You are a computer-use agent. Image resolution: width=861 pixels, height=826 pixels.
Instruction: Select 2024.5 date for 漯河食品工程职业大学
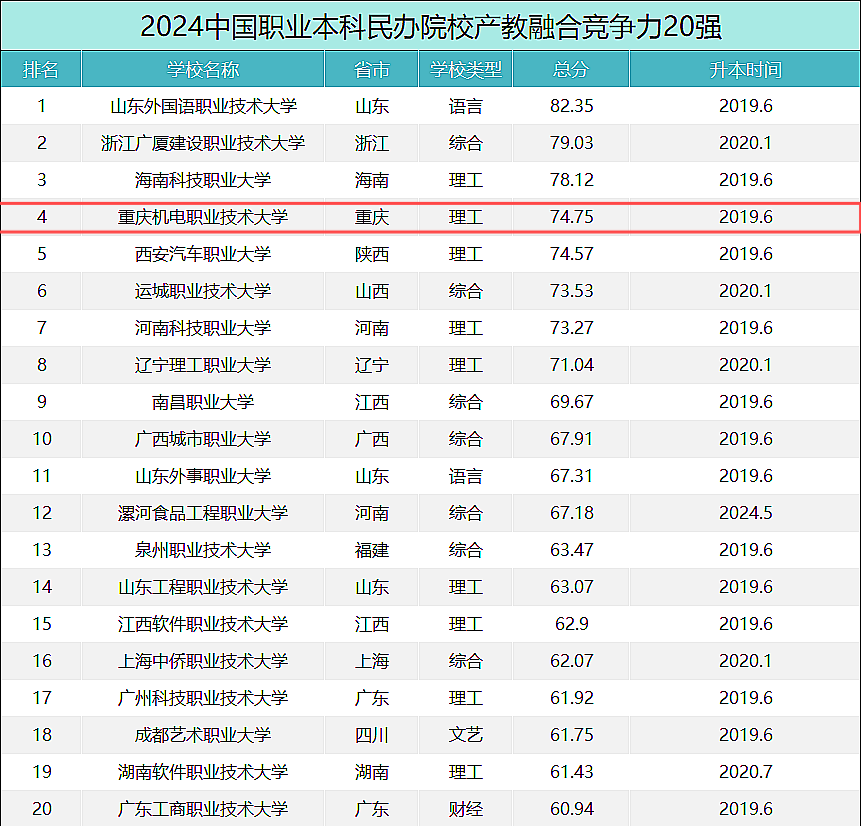[x=745, y=513]
